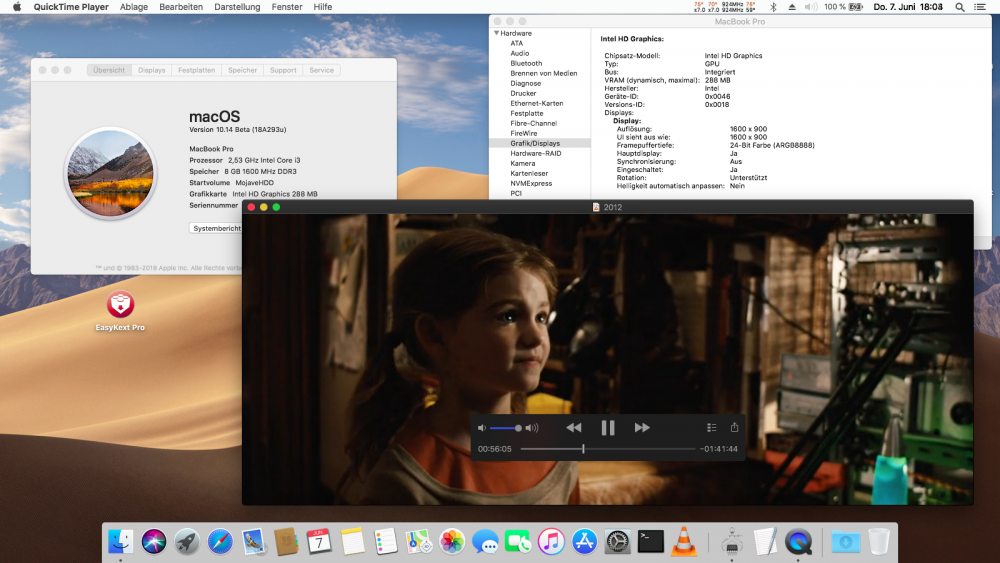Open VLC from the Dock
The image size is (1000, 563).
tap(684, 542)
